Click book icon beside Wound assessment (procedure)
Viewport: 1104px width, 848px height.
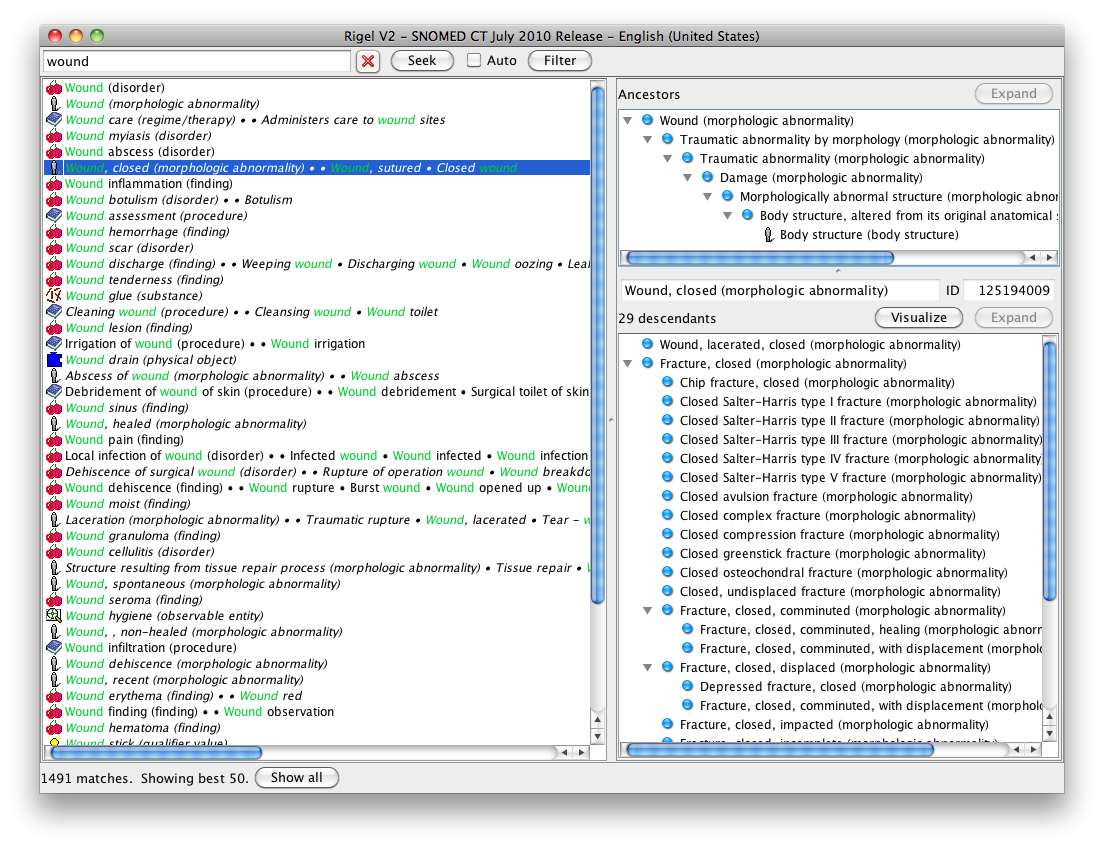[54, 216]
